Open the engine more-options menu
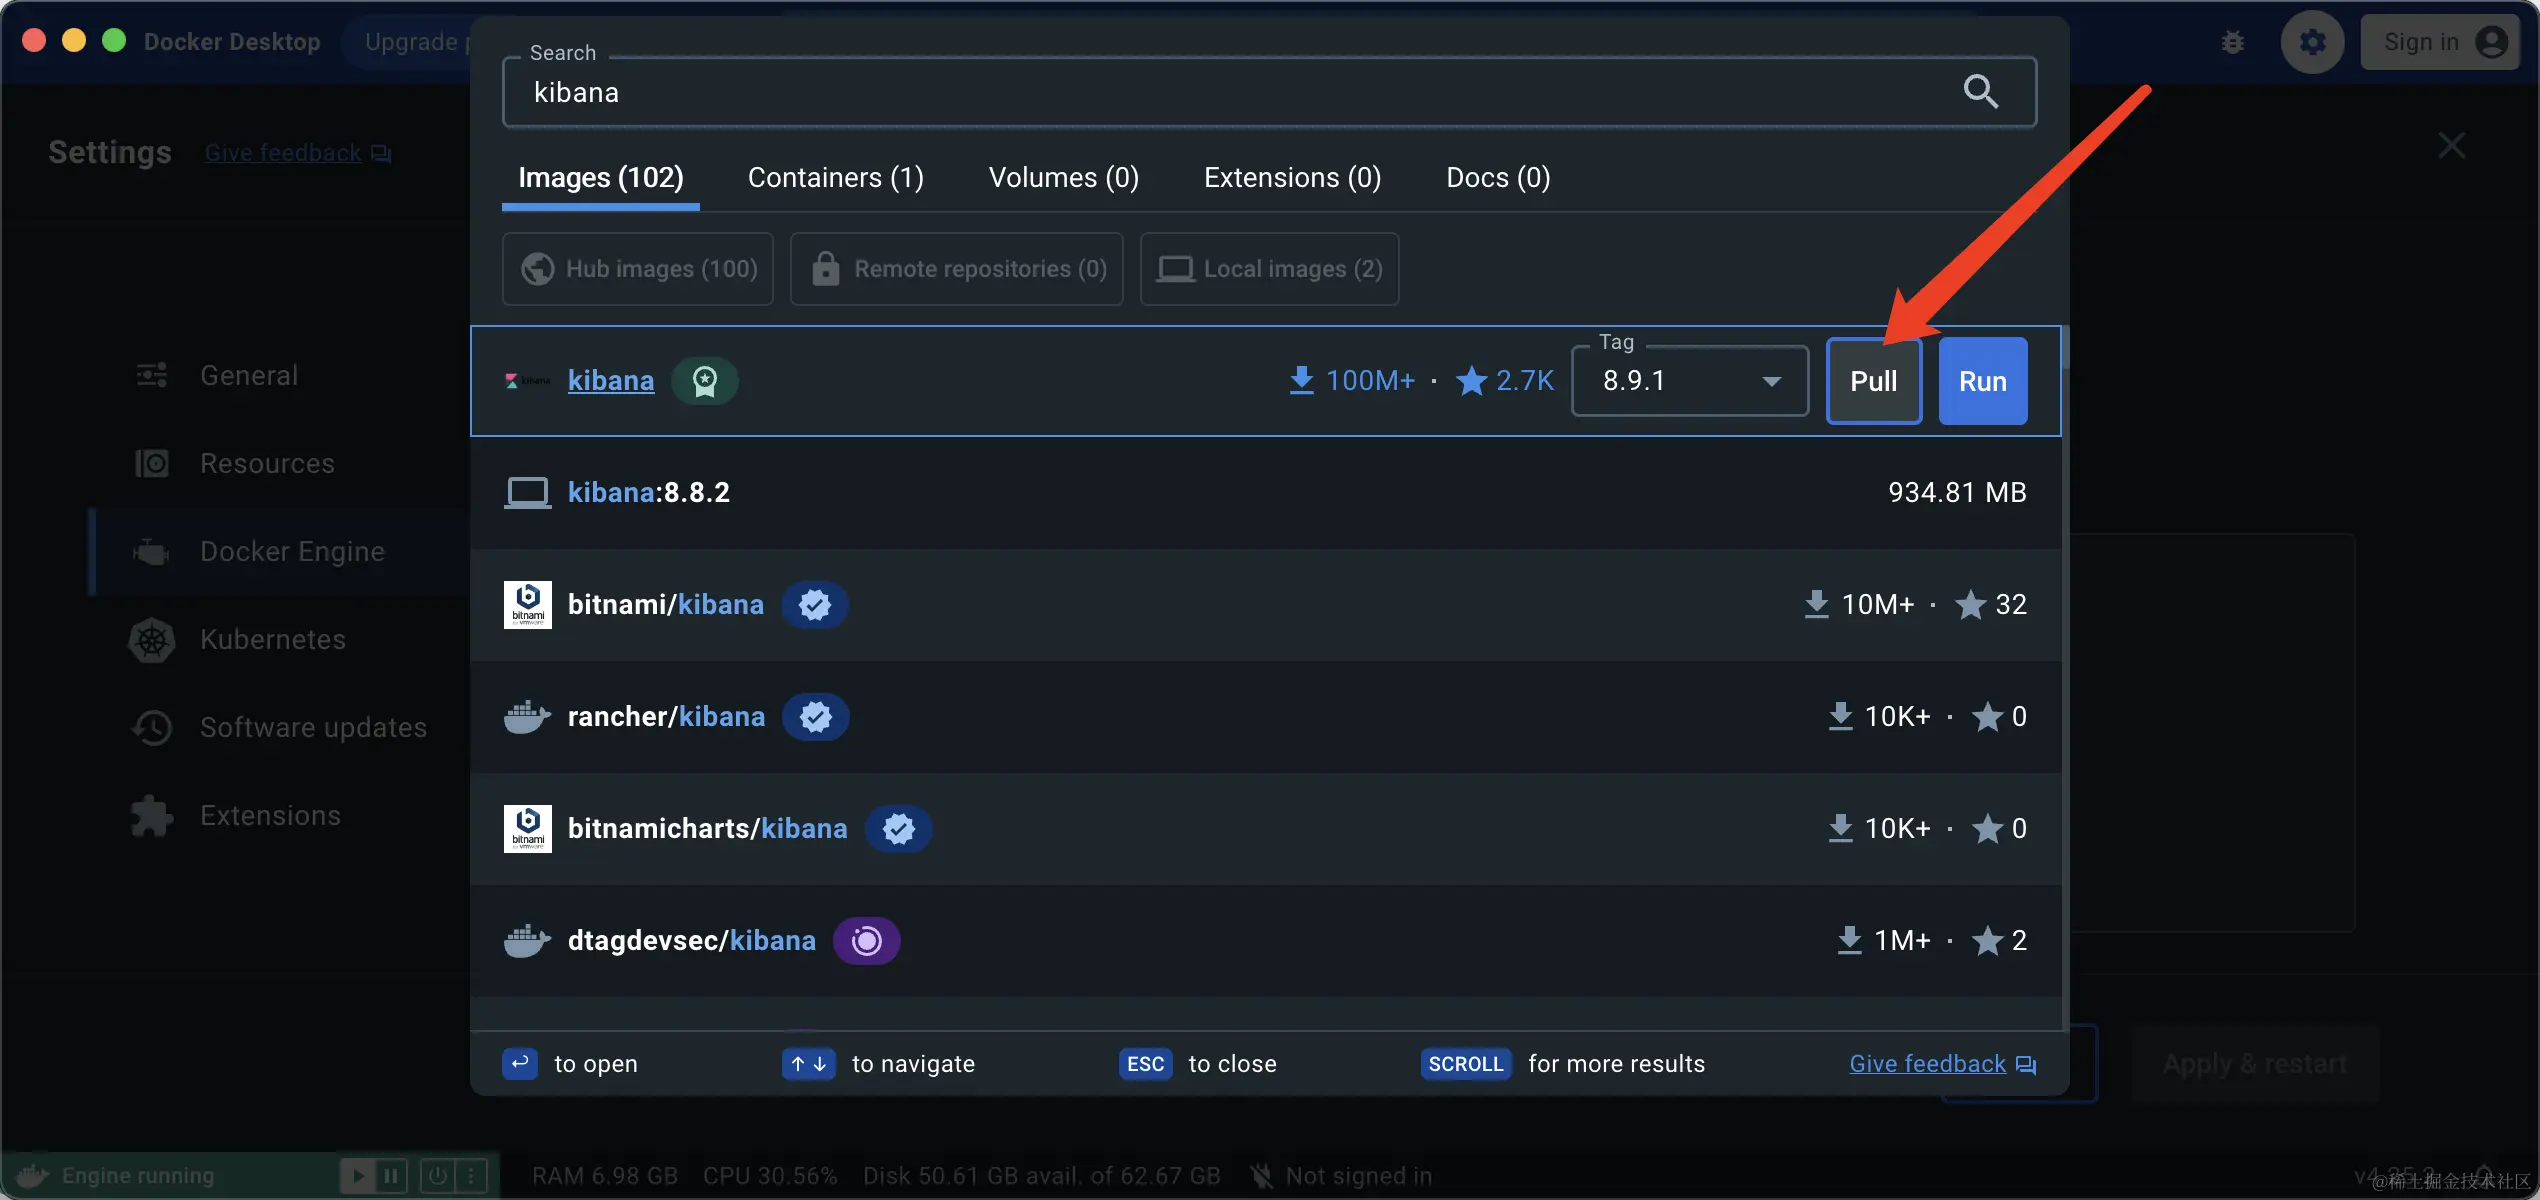 (x=471, y=1176)
